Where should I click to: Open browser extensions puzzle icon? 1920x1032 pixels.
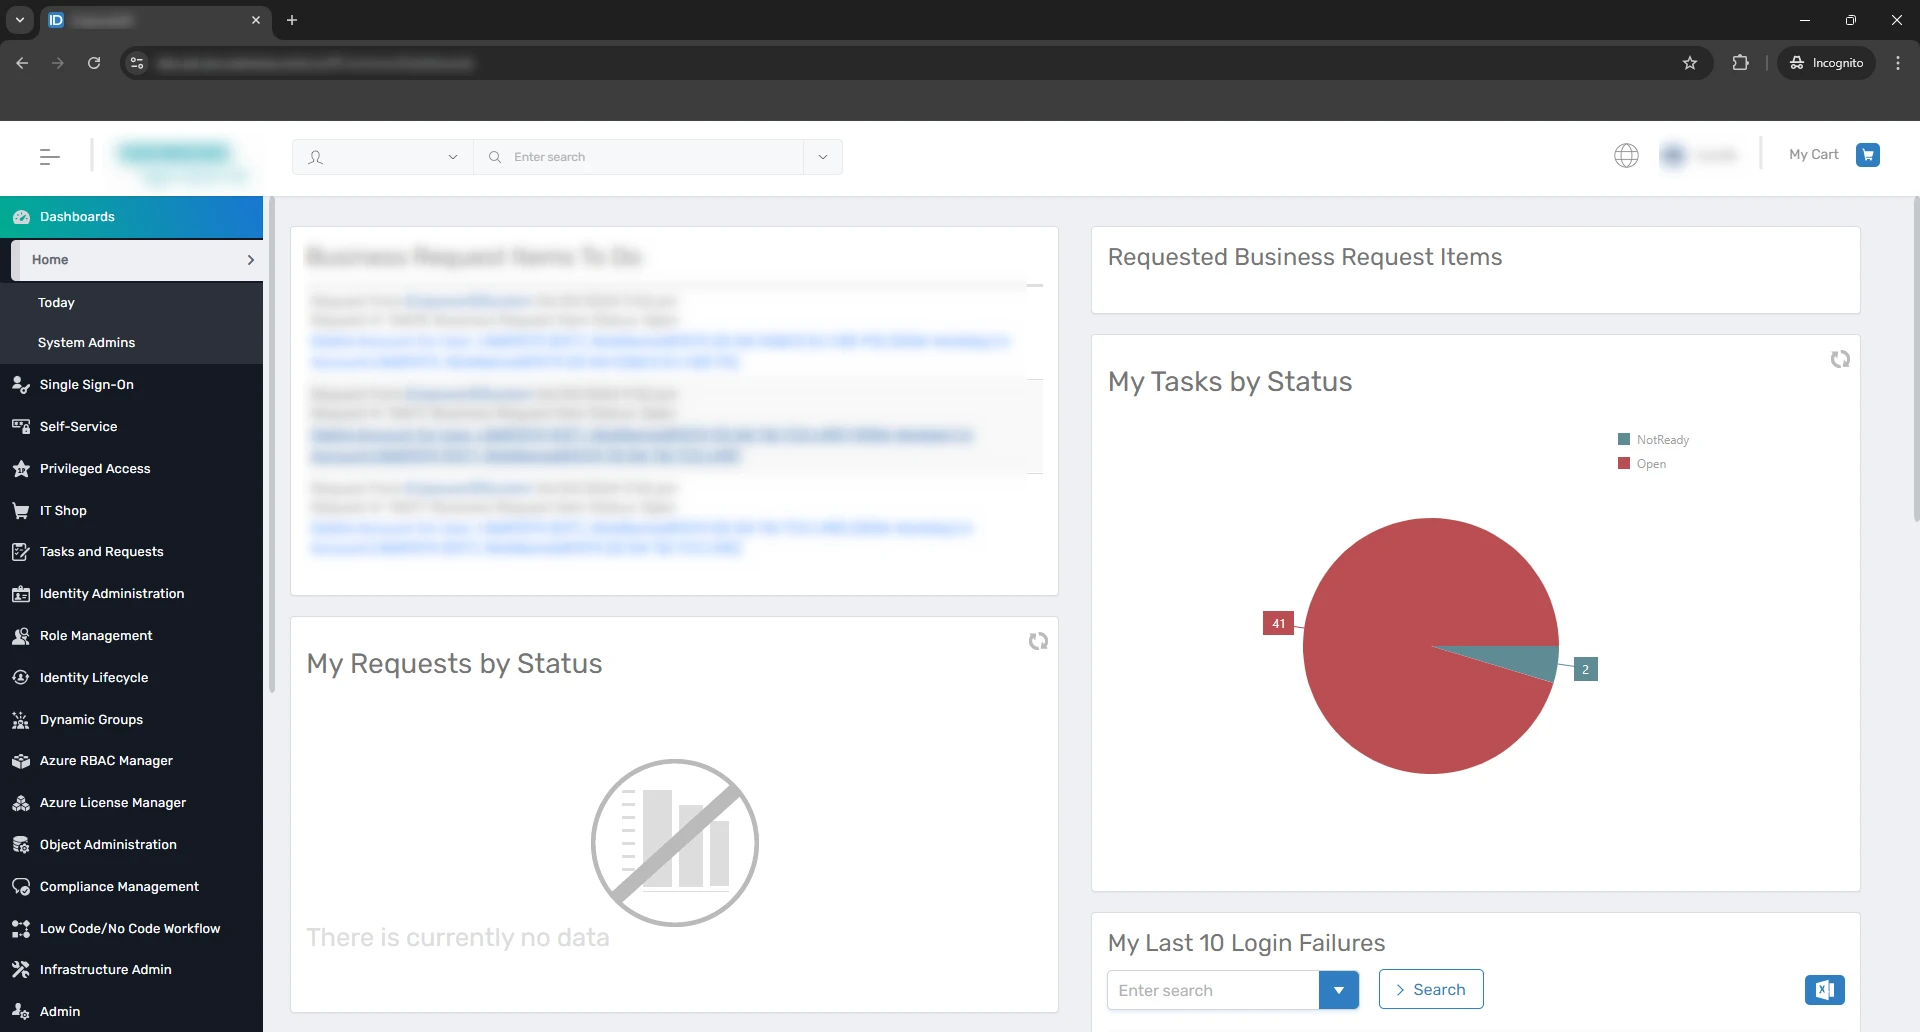(x=1740, y=63)
